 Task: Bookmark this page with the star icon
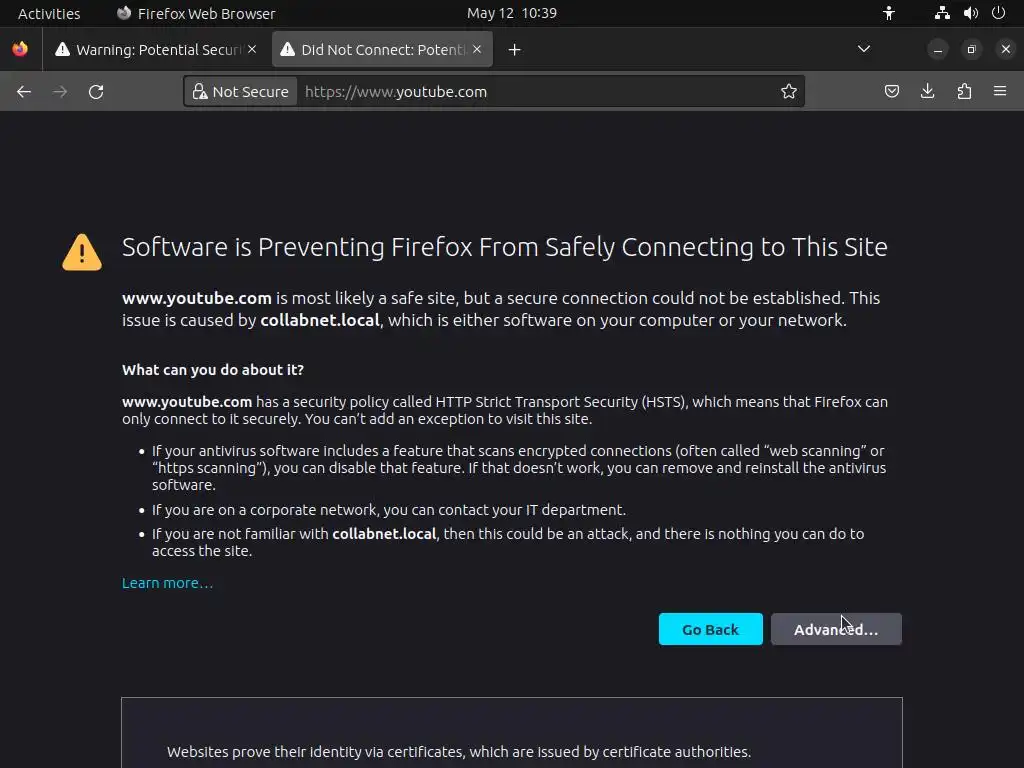tap(789, 92)
